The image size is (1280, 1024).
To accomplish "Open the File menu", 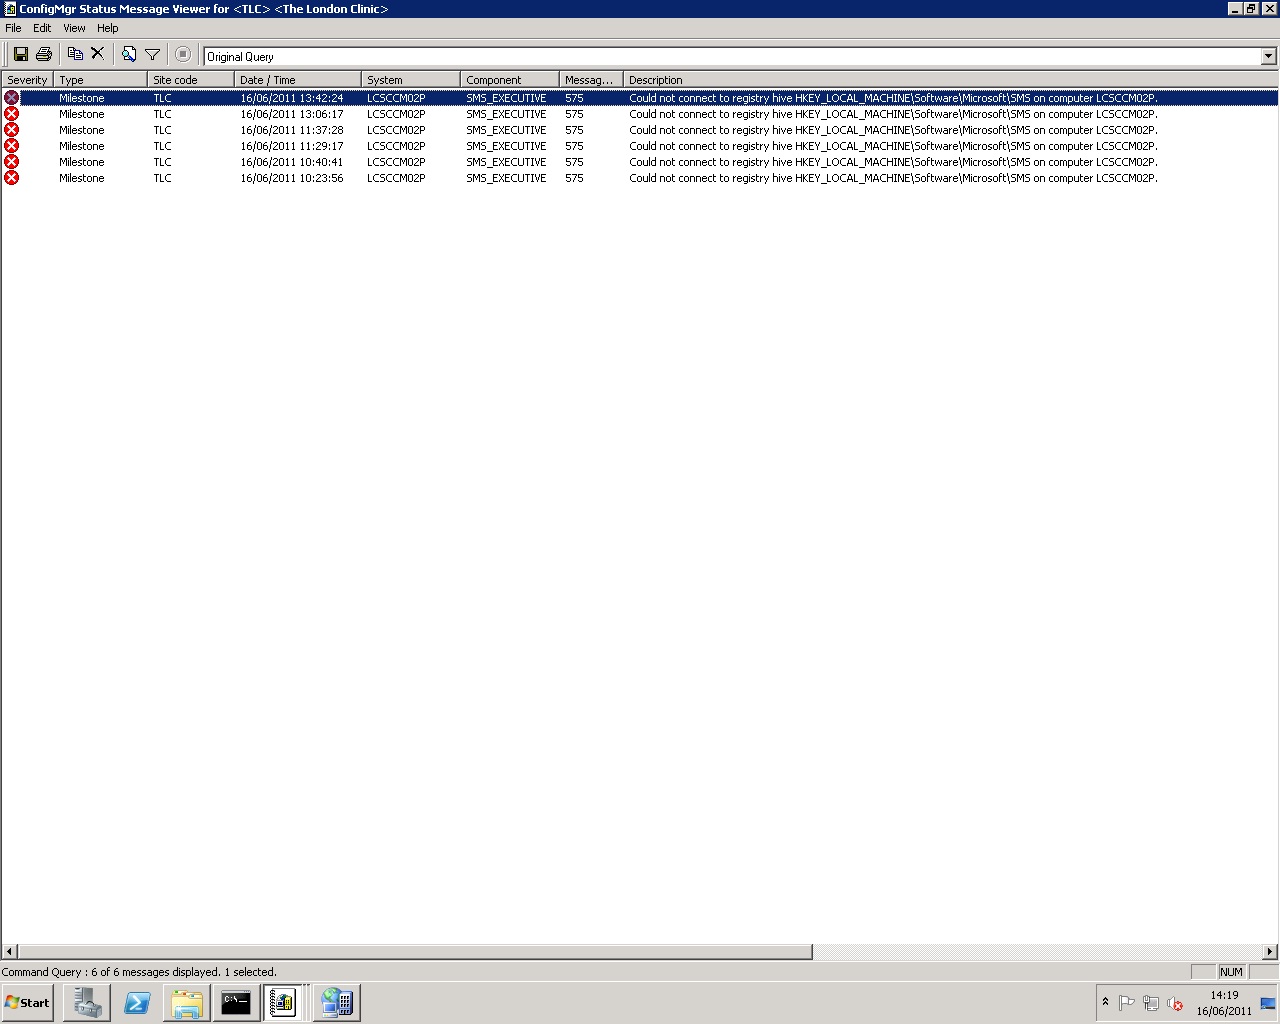I will [13, 28].
